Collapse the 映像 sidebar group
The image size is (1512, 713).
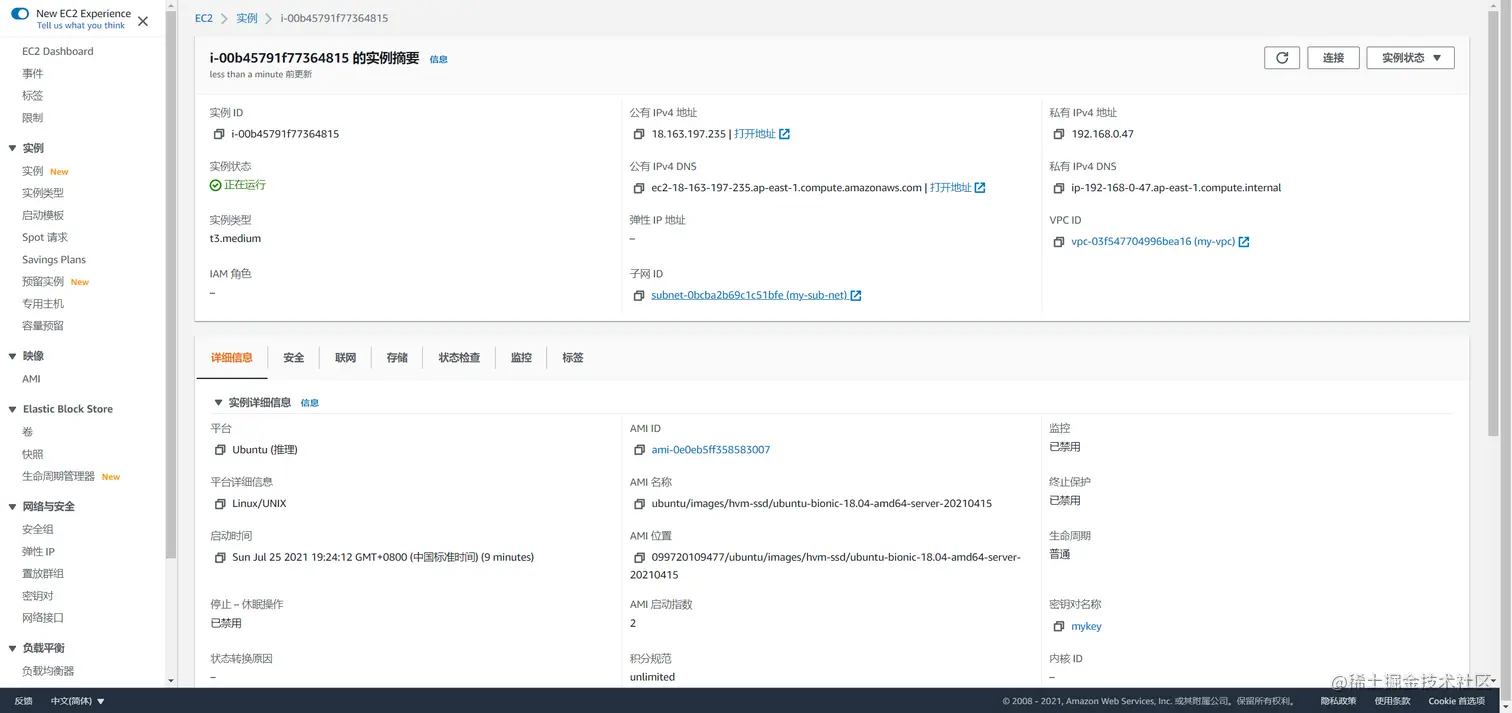click(x=12, y=356)
